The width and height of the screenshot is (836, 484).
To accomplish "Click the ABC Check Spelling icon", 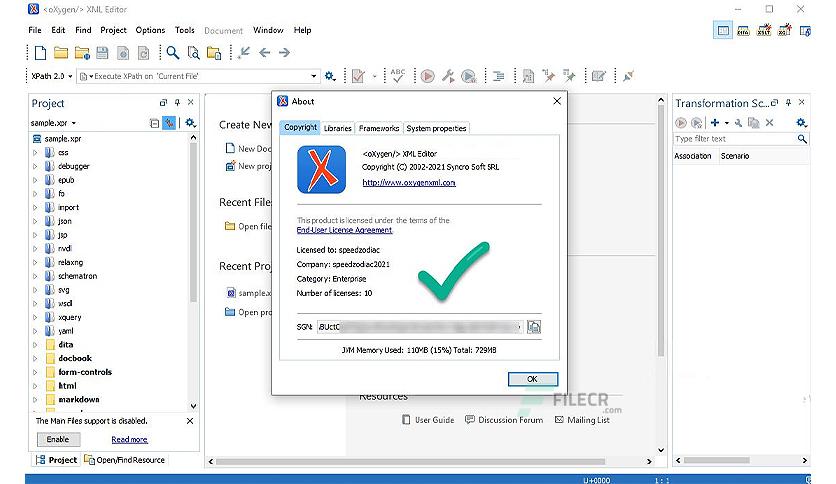I will 398,76.
